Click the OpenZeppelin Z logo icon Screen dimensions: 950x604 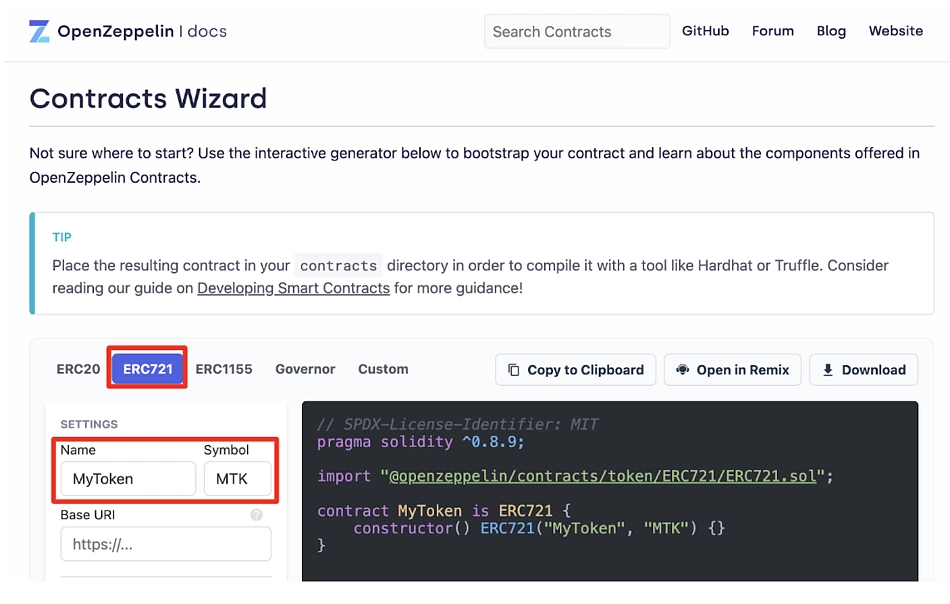[39, 31]
